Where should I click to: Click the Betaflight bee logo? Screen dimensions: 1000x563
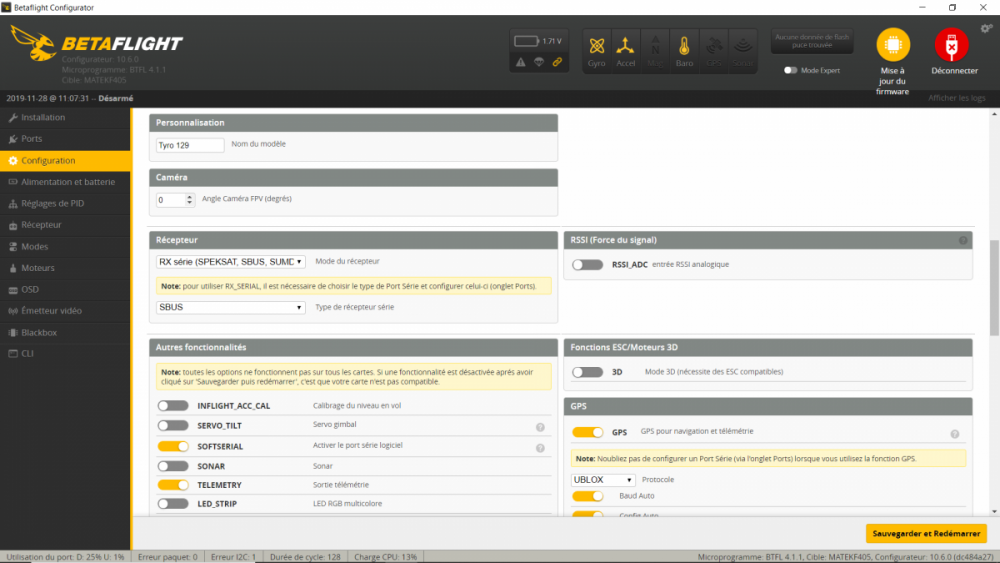33,43
